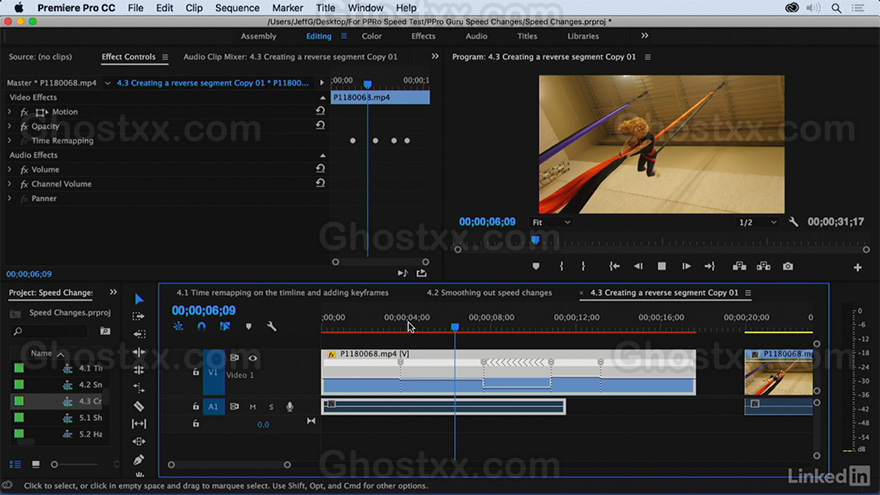Image resolution: width=880 pixels, height=495 pixels.
Task: Click the Lift button in Program monitor
Action: (x=739, y=266)
